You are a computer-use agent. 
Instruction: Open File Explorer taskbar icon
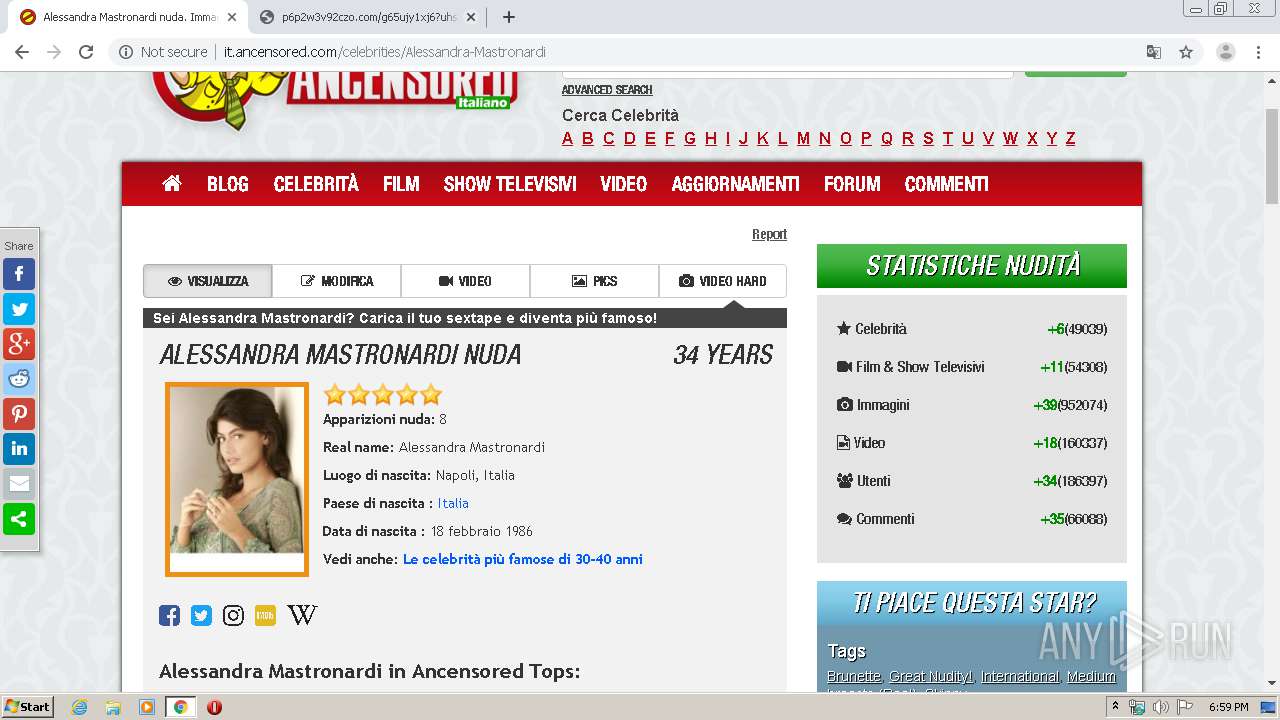pos(113,707)
